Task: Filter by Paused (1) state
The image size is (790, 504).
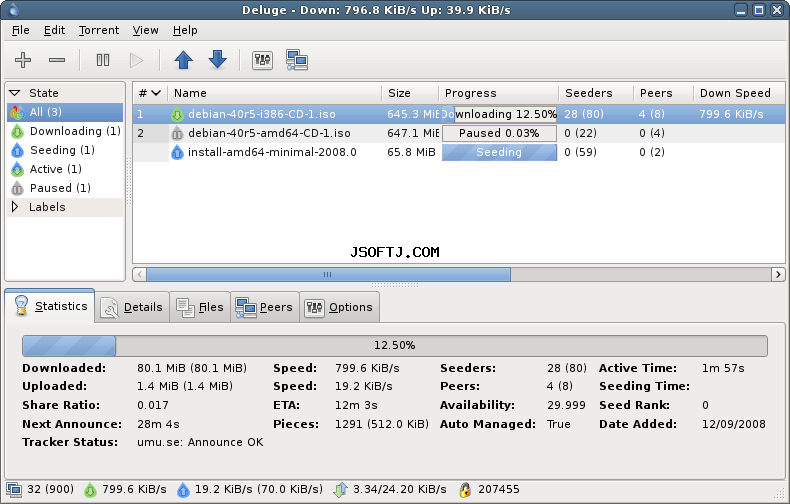Action: pyautogui.click(x=65, y=188)
